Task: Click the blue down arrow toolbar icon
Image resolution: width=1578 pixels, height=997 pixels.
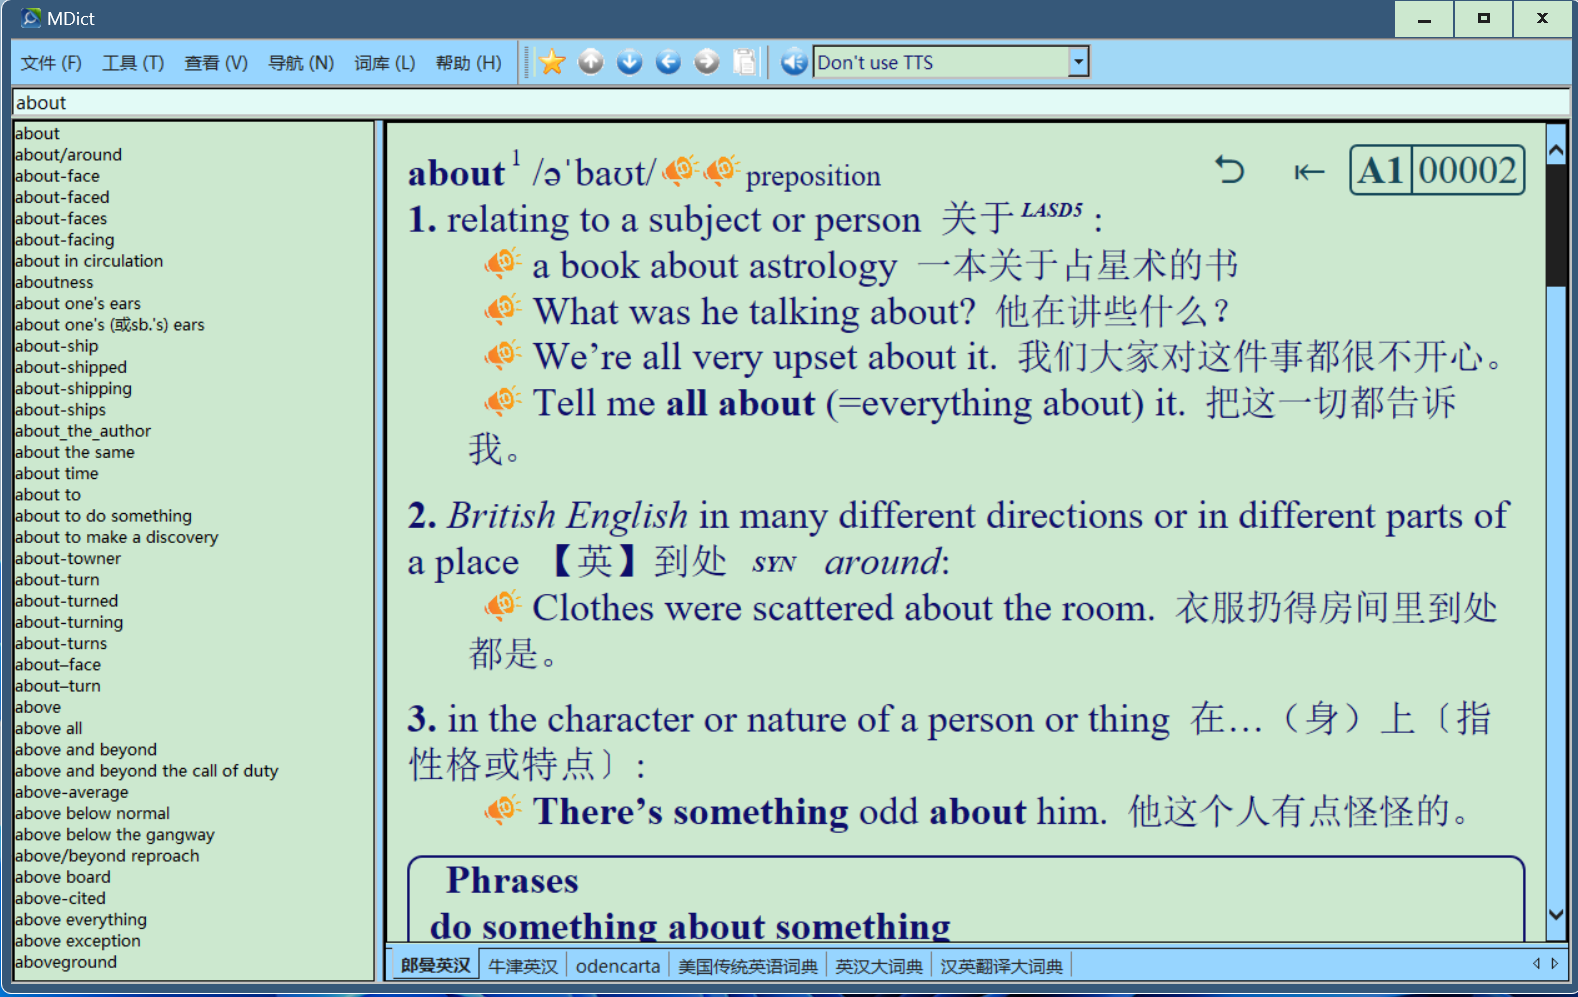Action: click(629, 63)
